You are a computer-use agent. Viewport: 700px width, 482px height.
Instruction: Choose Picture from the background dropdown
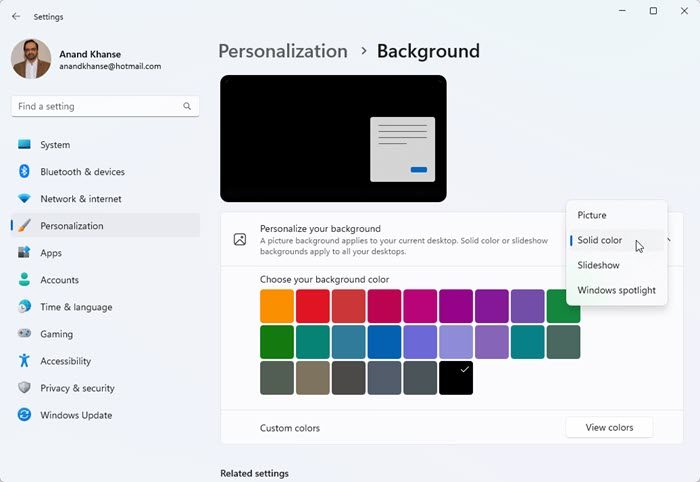617,215
